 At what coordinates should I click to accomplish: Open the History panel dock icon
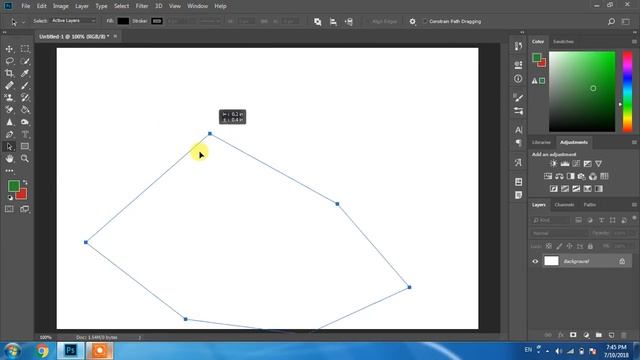click(518, 46)
